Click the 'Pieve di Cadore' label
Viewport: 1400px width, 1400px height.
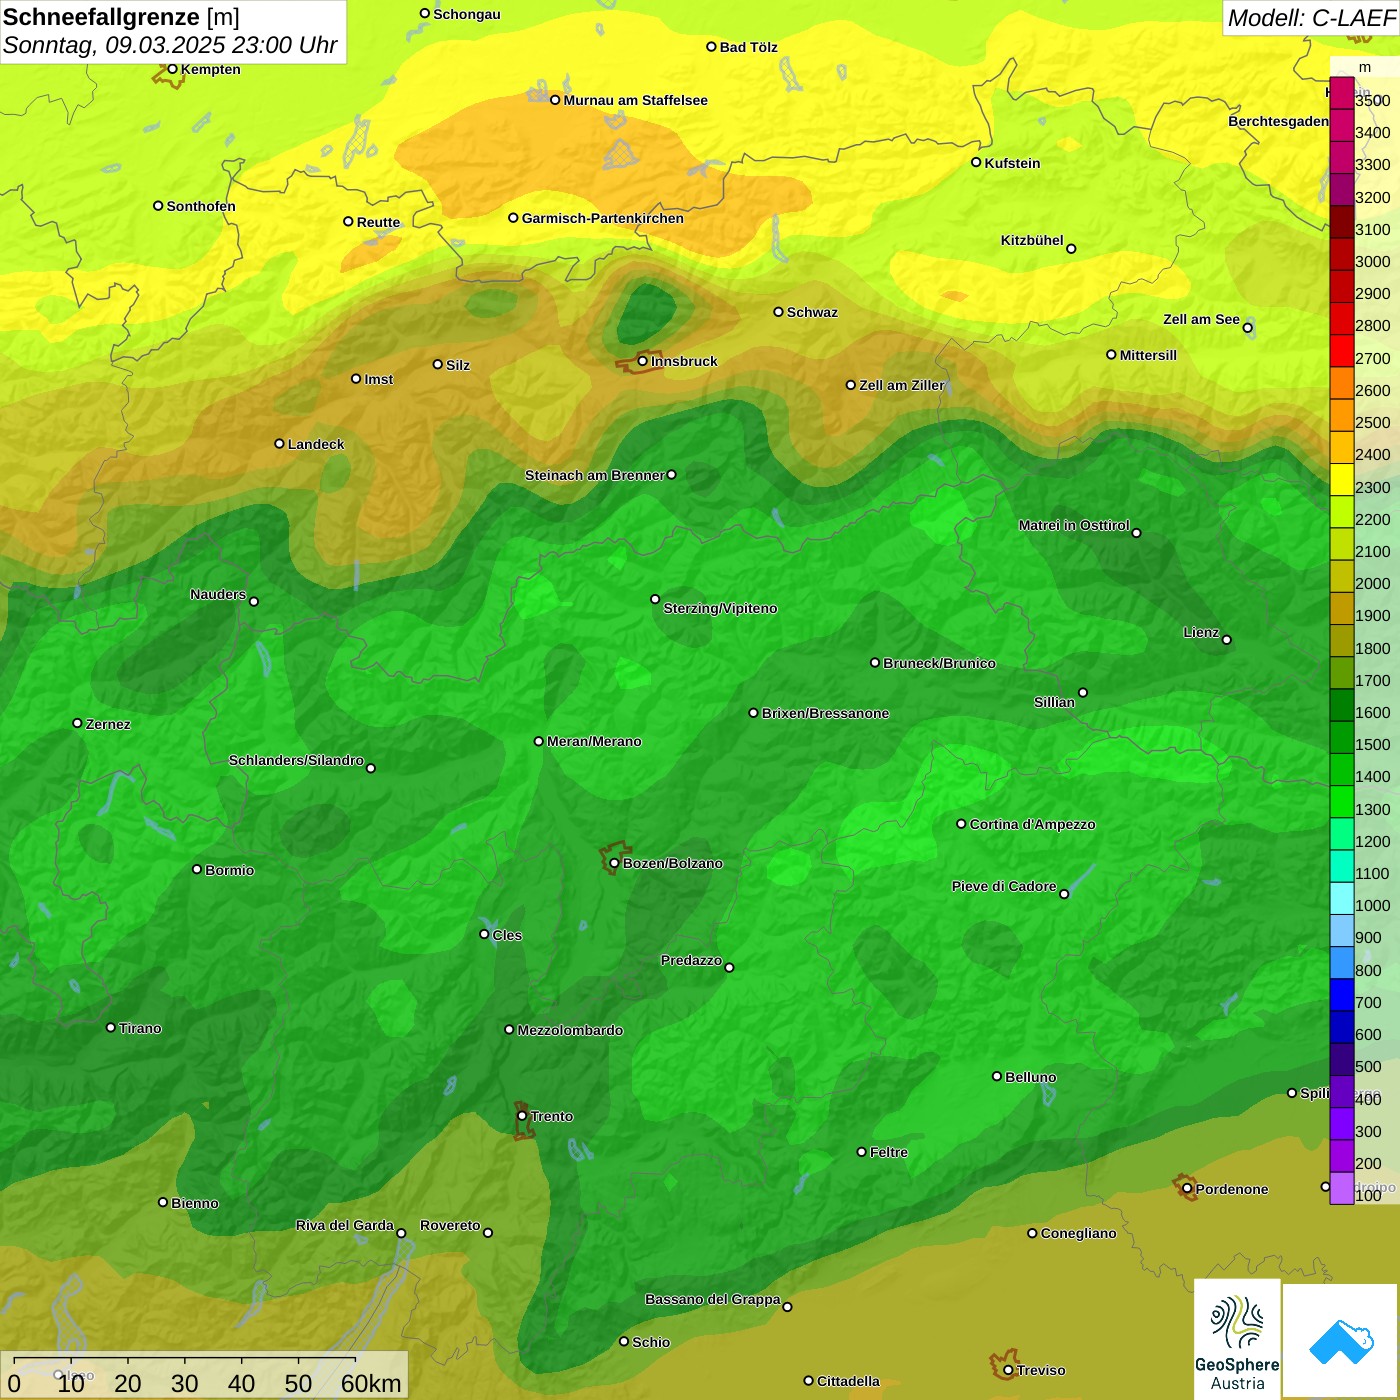(x=1004, y=886)
